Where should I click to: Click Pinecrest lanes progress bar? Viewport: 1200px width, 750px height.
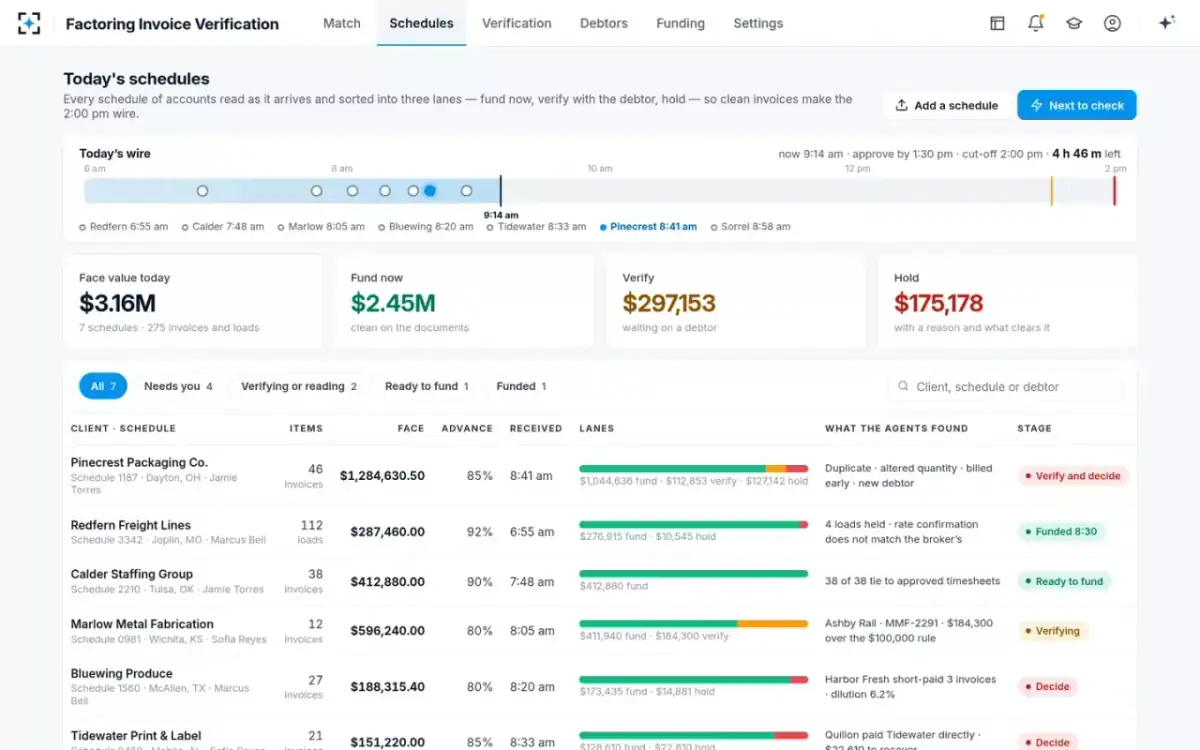click(x=693, y=468)
